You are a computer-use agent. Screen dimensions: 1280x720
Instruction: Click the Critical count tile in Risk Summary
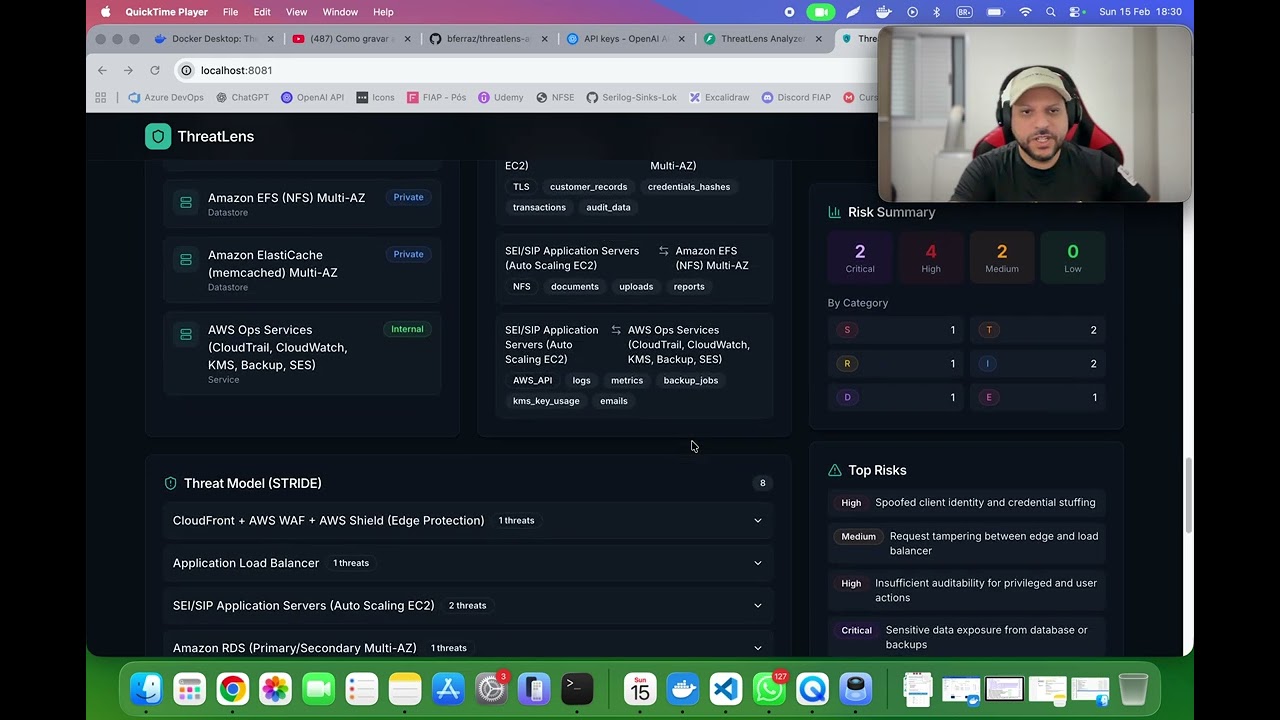pyautogui.click(x=860, y=258)
